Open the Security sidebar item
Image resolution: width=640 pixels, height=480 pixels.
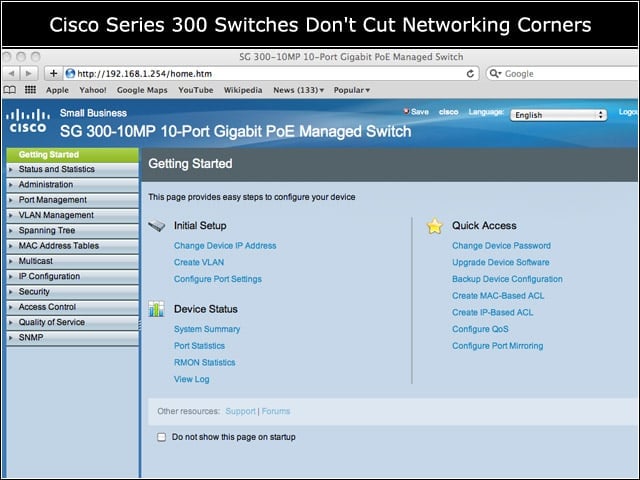pos(73,292)
